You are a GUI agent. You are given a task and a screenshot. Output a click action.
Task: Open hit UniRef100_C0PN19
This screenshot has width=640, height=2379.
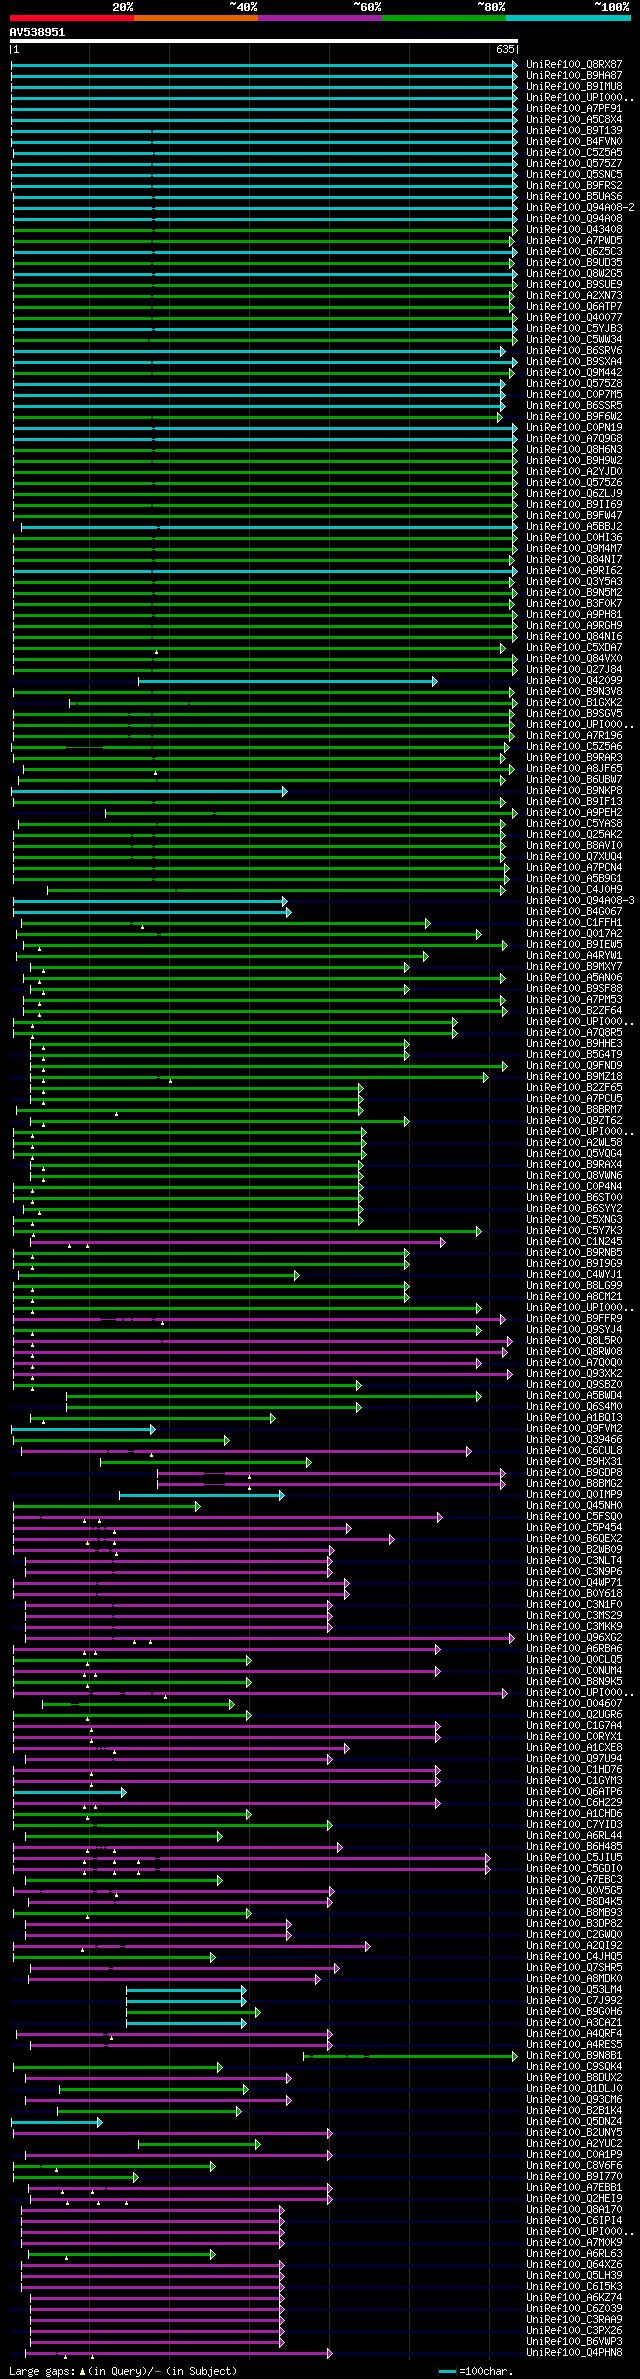click(x=574, y=428)
